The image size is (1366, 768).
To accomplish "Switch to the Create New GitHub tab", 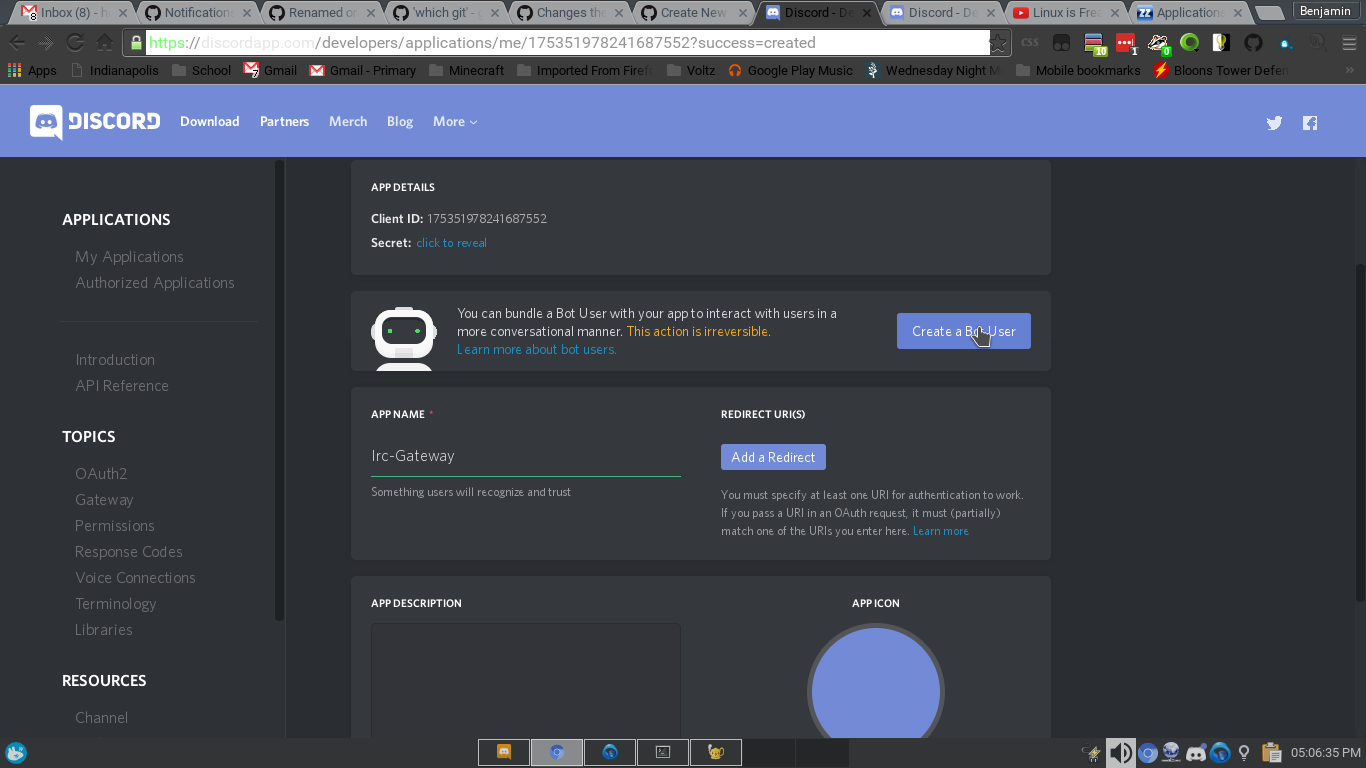I will [x=691, y=13].
